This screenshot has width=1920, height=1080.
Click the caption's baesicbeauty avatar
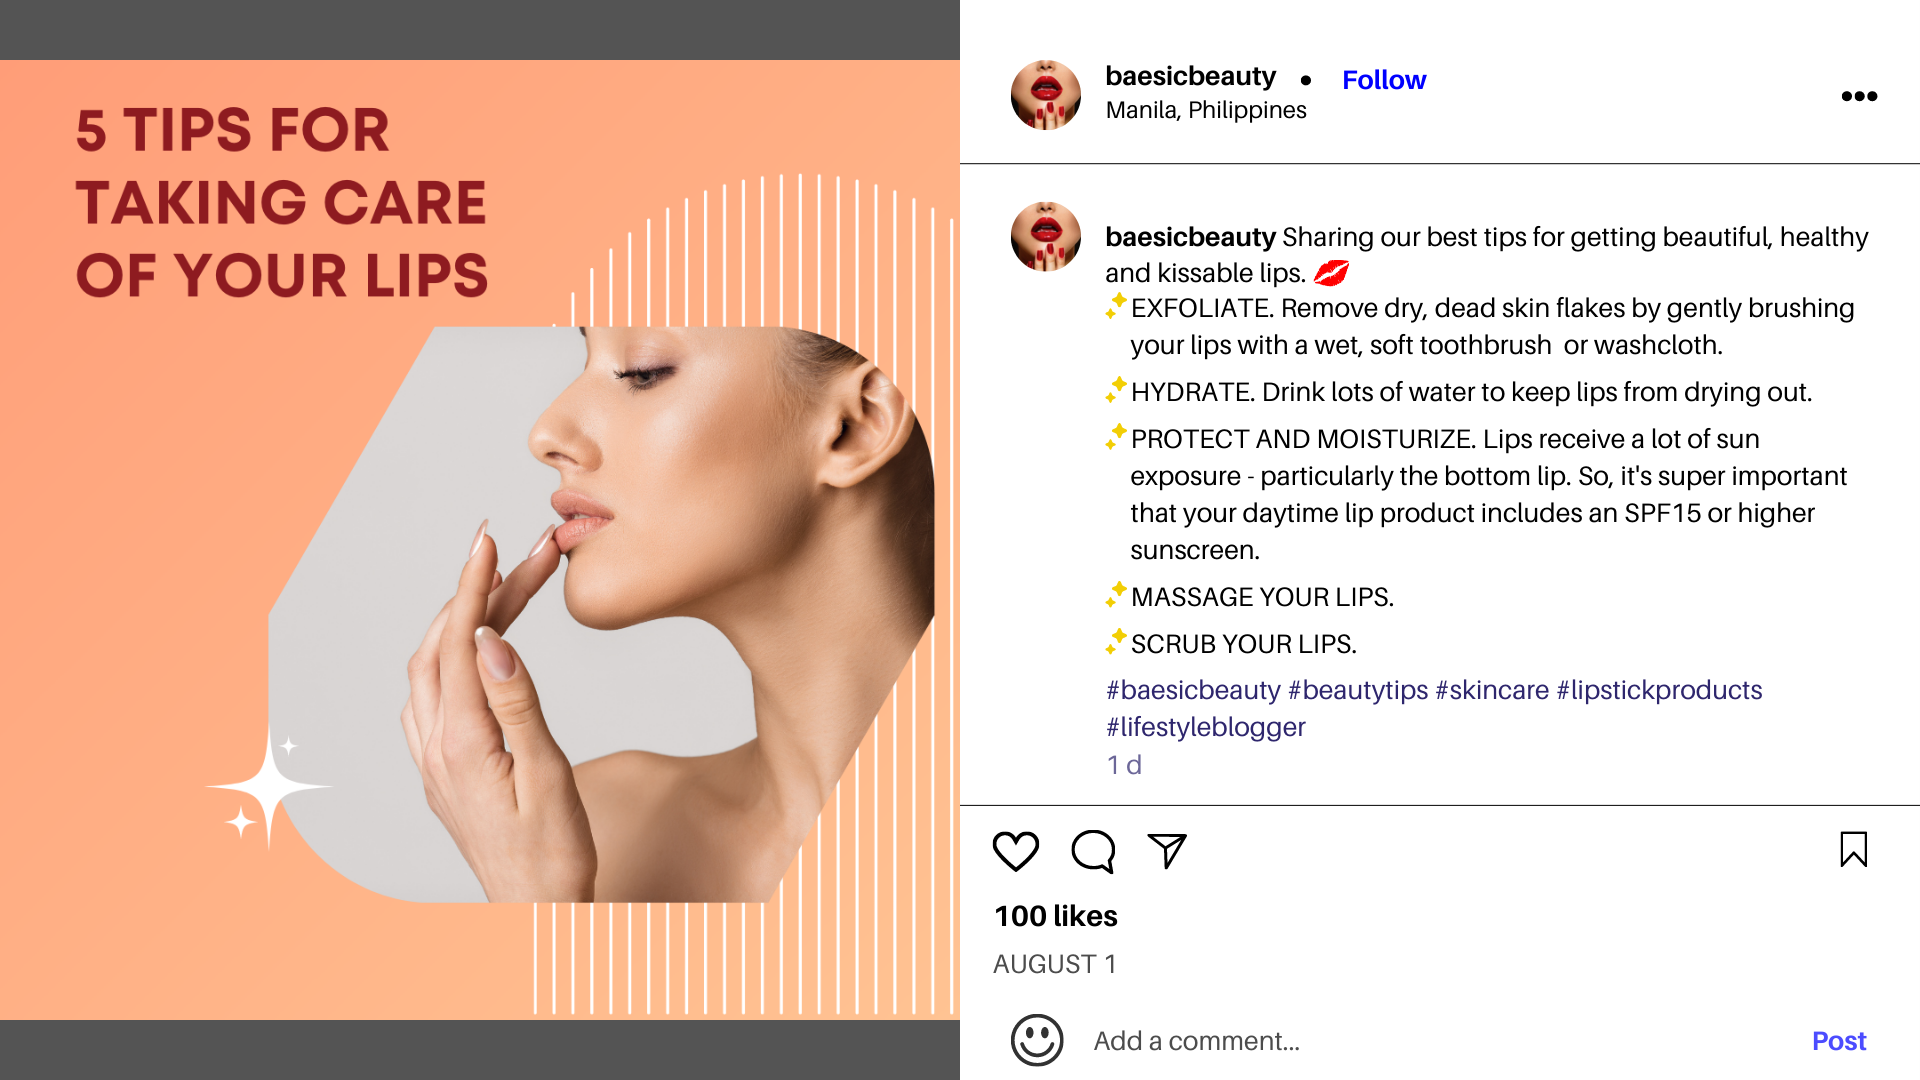pyautogui.click(x=1045, y=237)
